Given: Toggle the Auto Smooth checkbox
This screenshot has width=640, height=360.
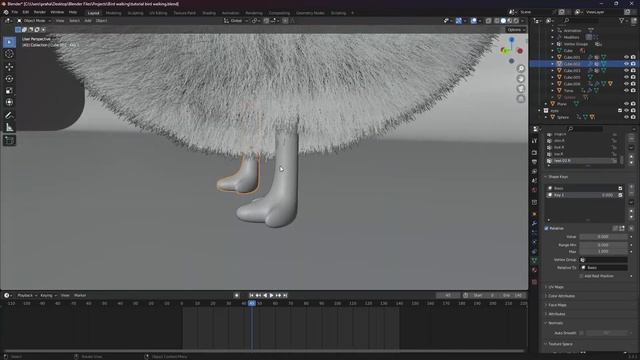Looking at the screenshot, I should pyautogui.click(x=581, y=333).
